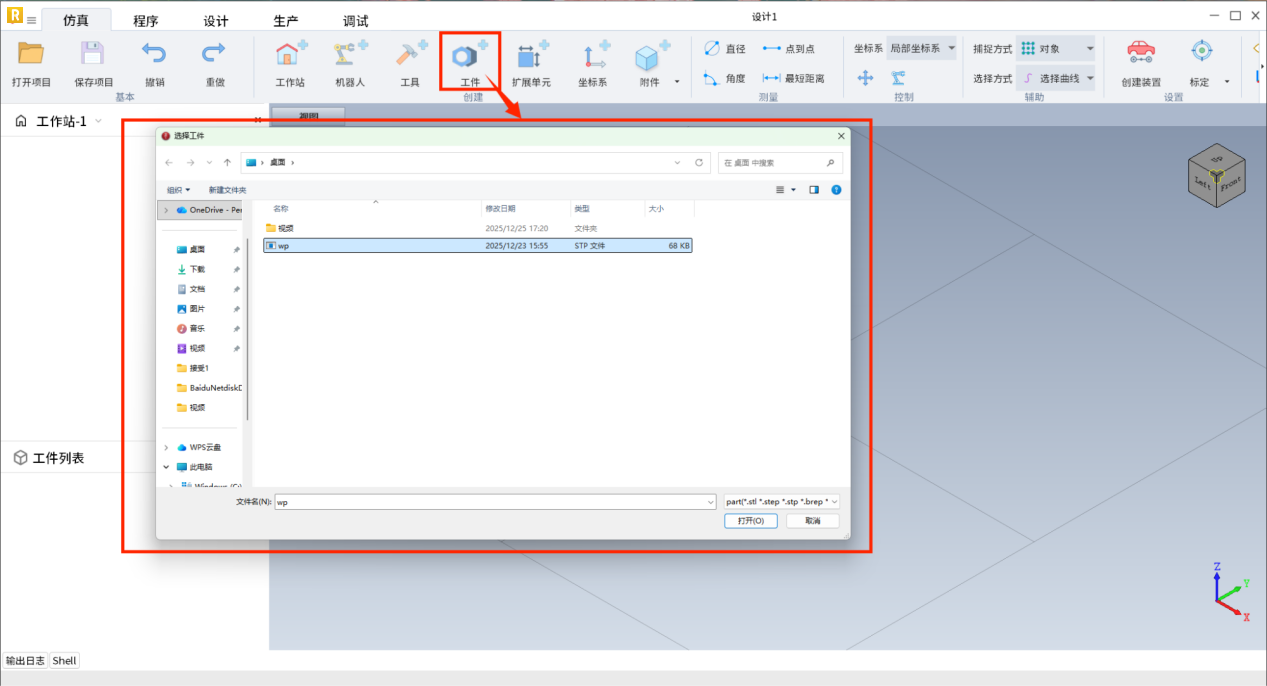Open the 局部坐标系 coordinate dropdown
This screenshot has width=1267, height=686.
click(x=922, y=48)
